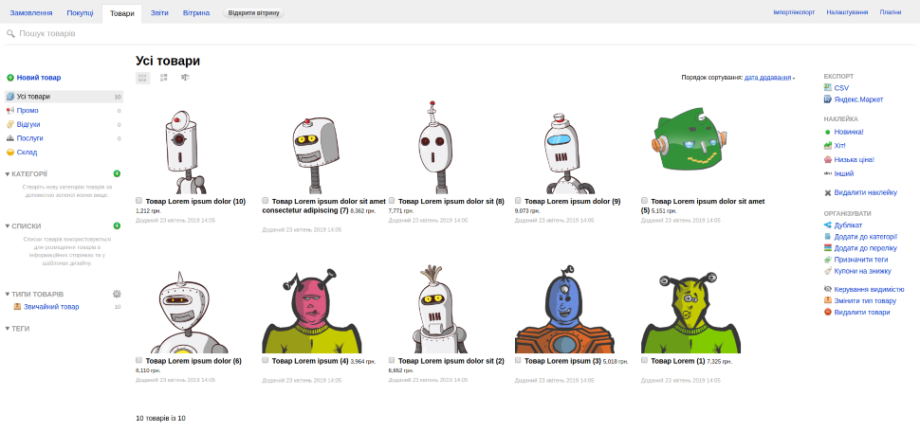
Task: Click the green plus icon beside Категорії
Action: (x=117, y=174)
